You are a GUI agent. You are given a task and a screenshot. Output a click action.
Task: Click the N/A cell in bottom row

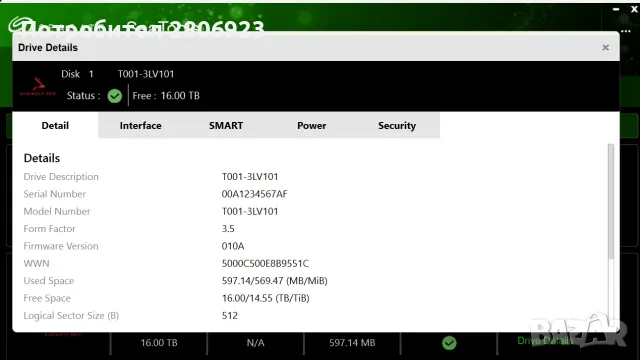256,343
